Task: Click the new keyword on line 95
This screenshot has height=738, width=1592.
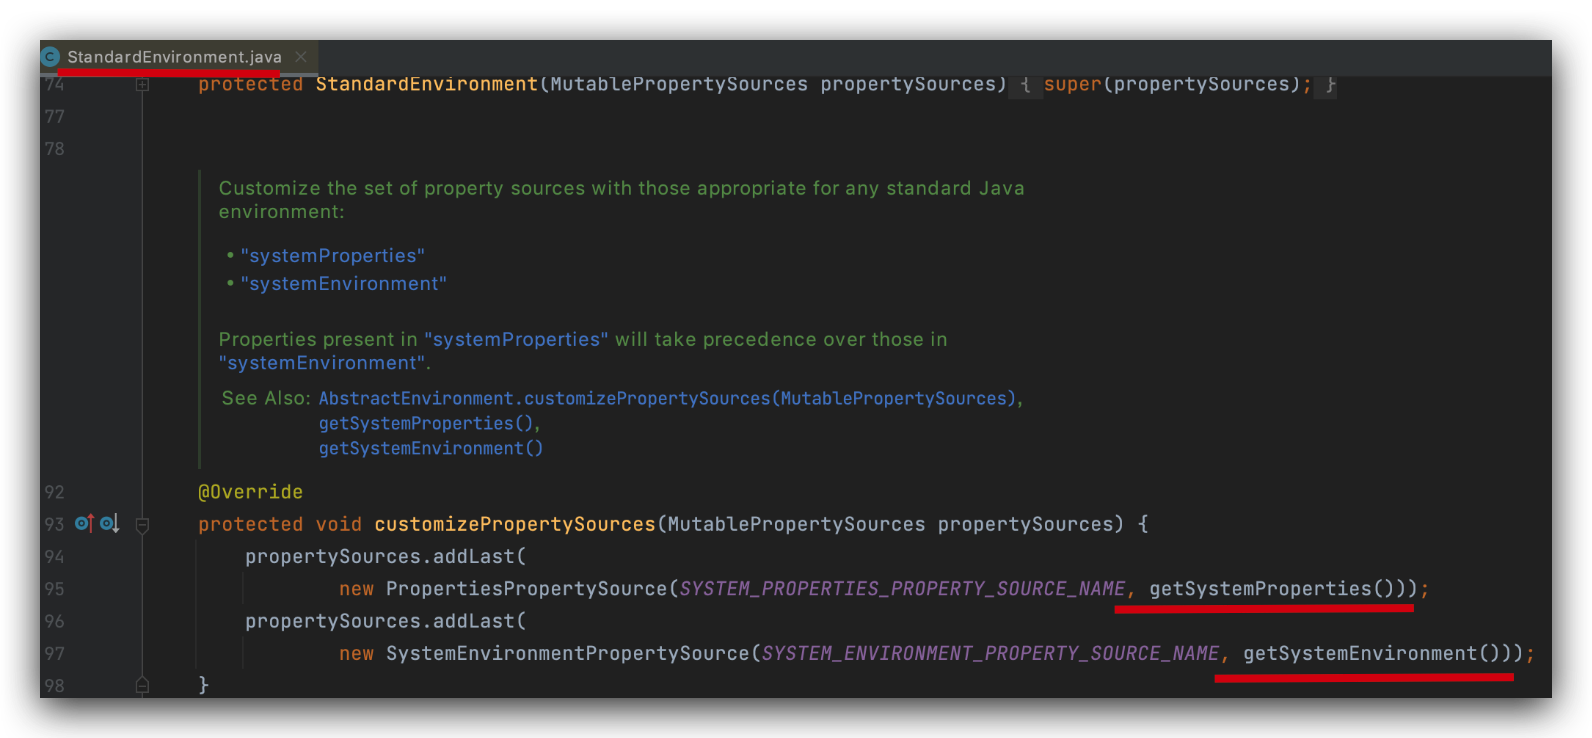Action: point(356,589)
